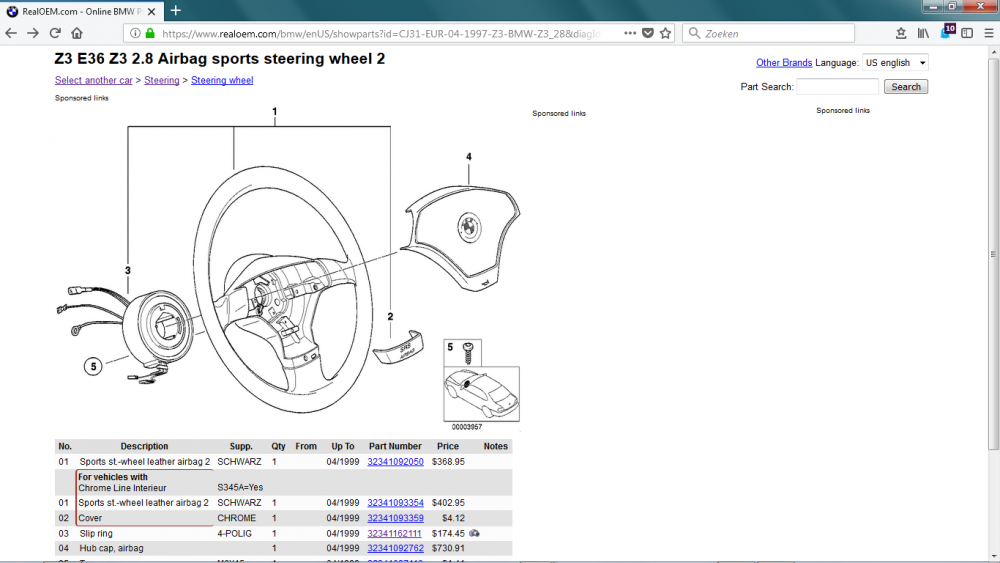This screenshot has width=1000, height=563.
Task: Click the steering wheel parts diagram
Action: tap(288, 268)
